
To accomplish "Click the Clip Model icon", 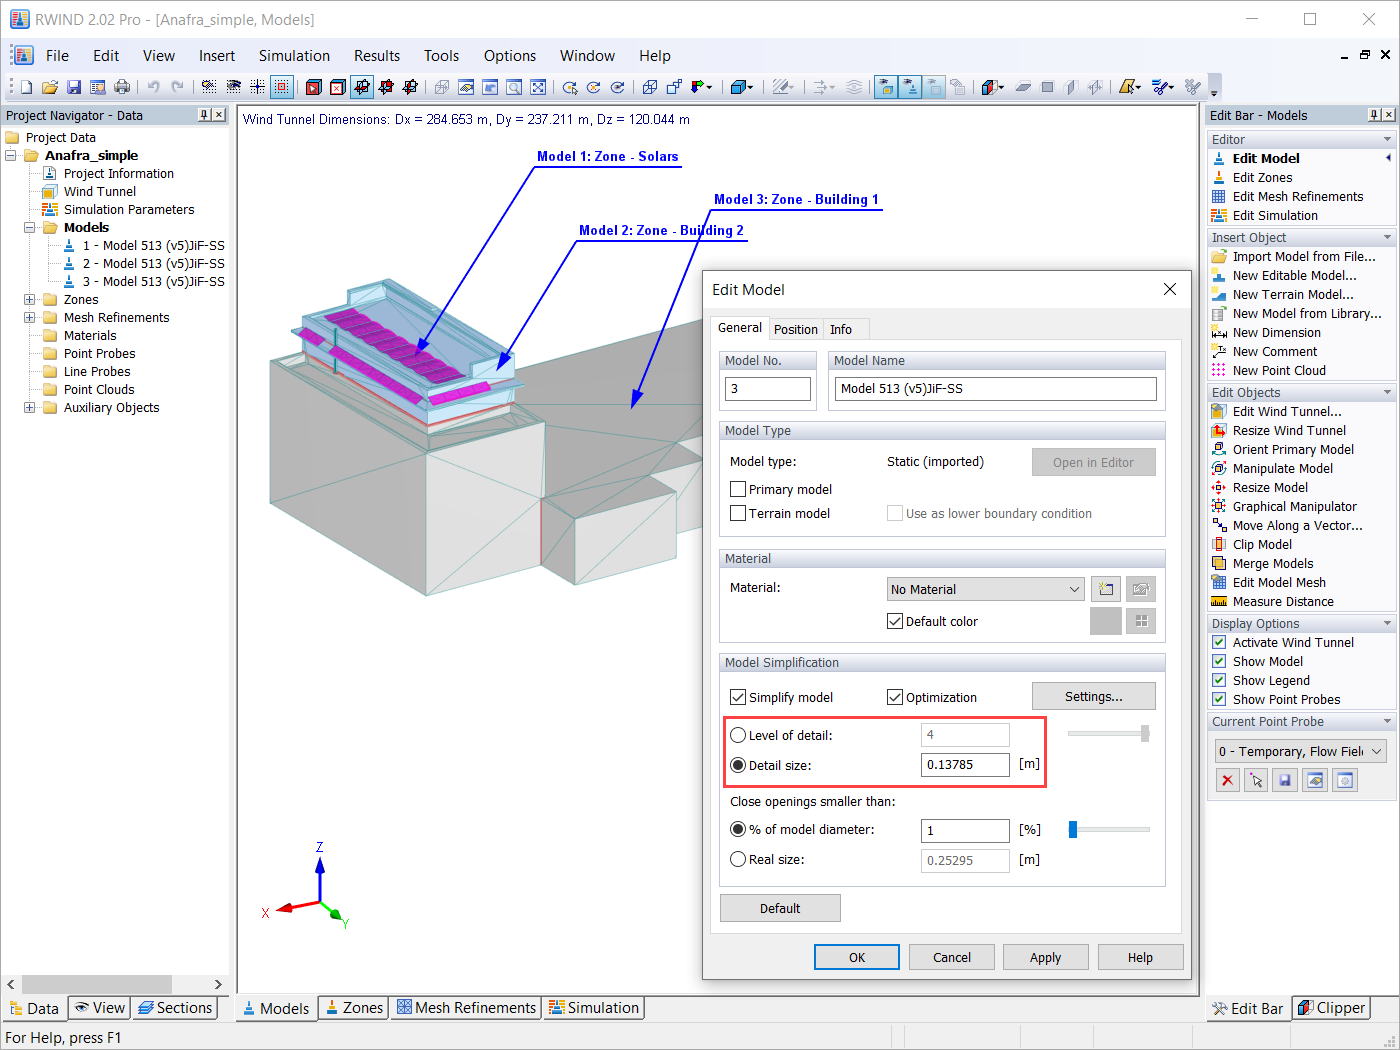I will point(1219,545).
